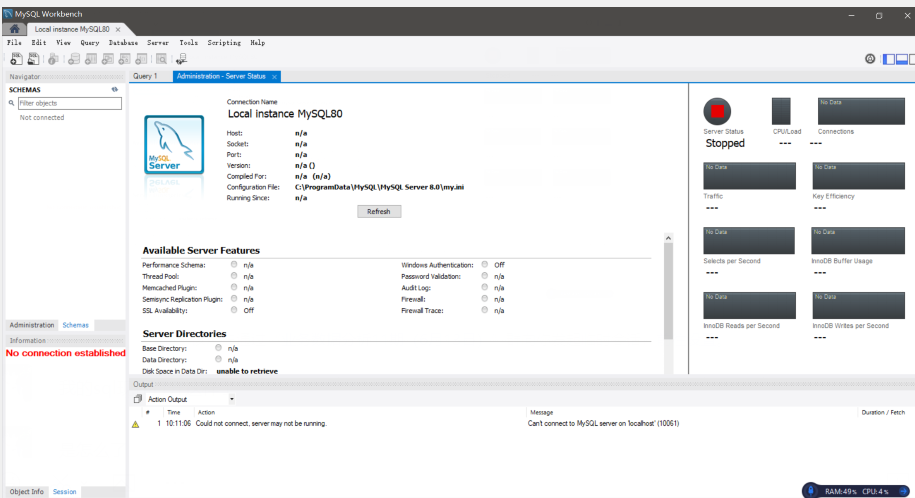Open a SQL script file icon
The height and width of the screenshot is (498, 915).
tap(33, 58)
